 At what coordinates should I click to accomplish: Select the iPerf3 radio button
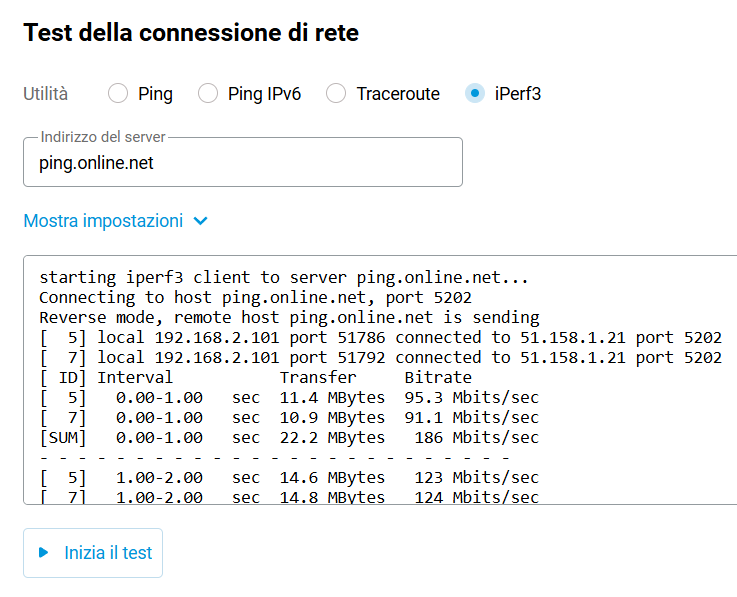[475, 94]
